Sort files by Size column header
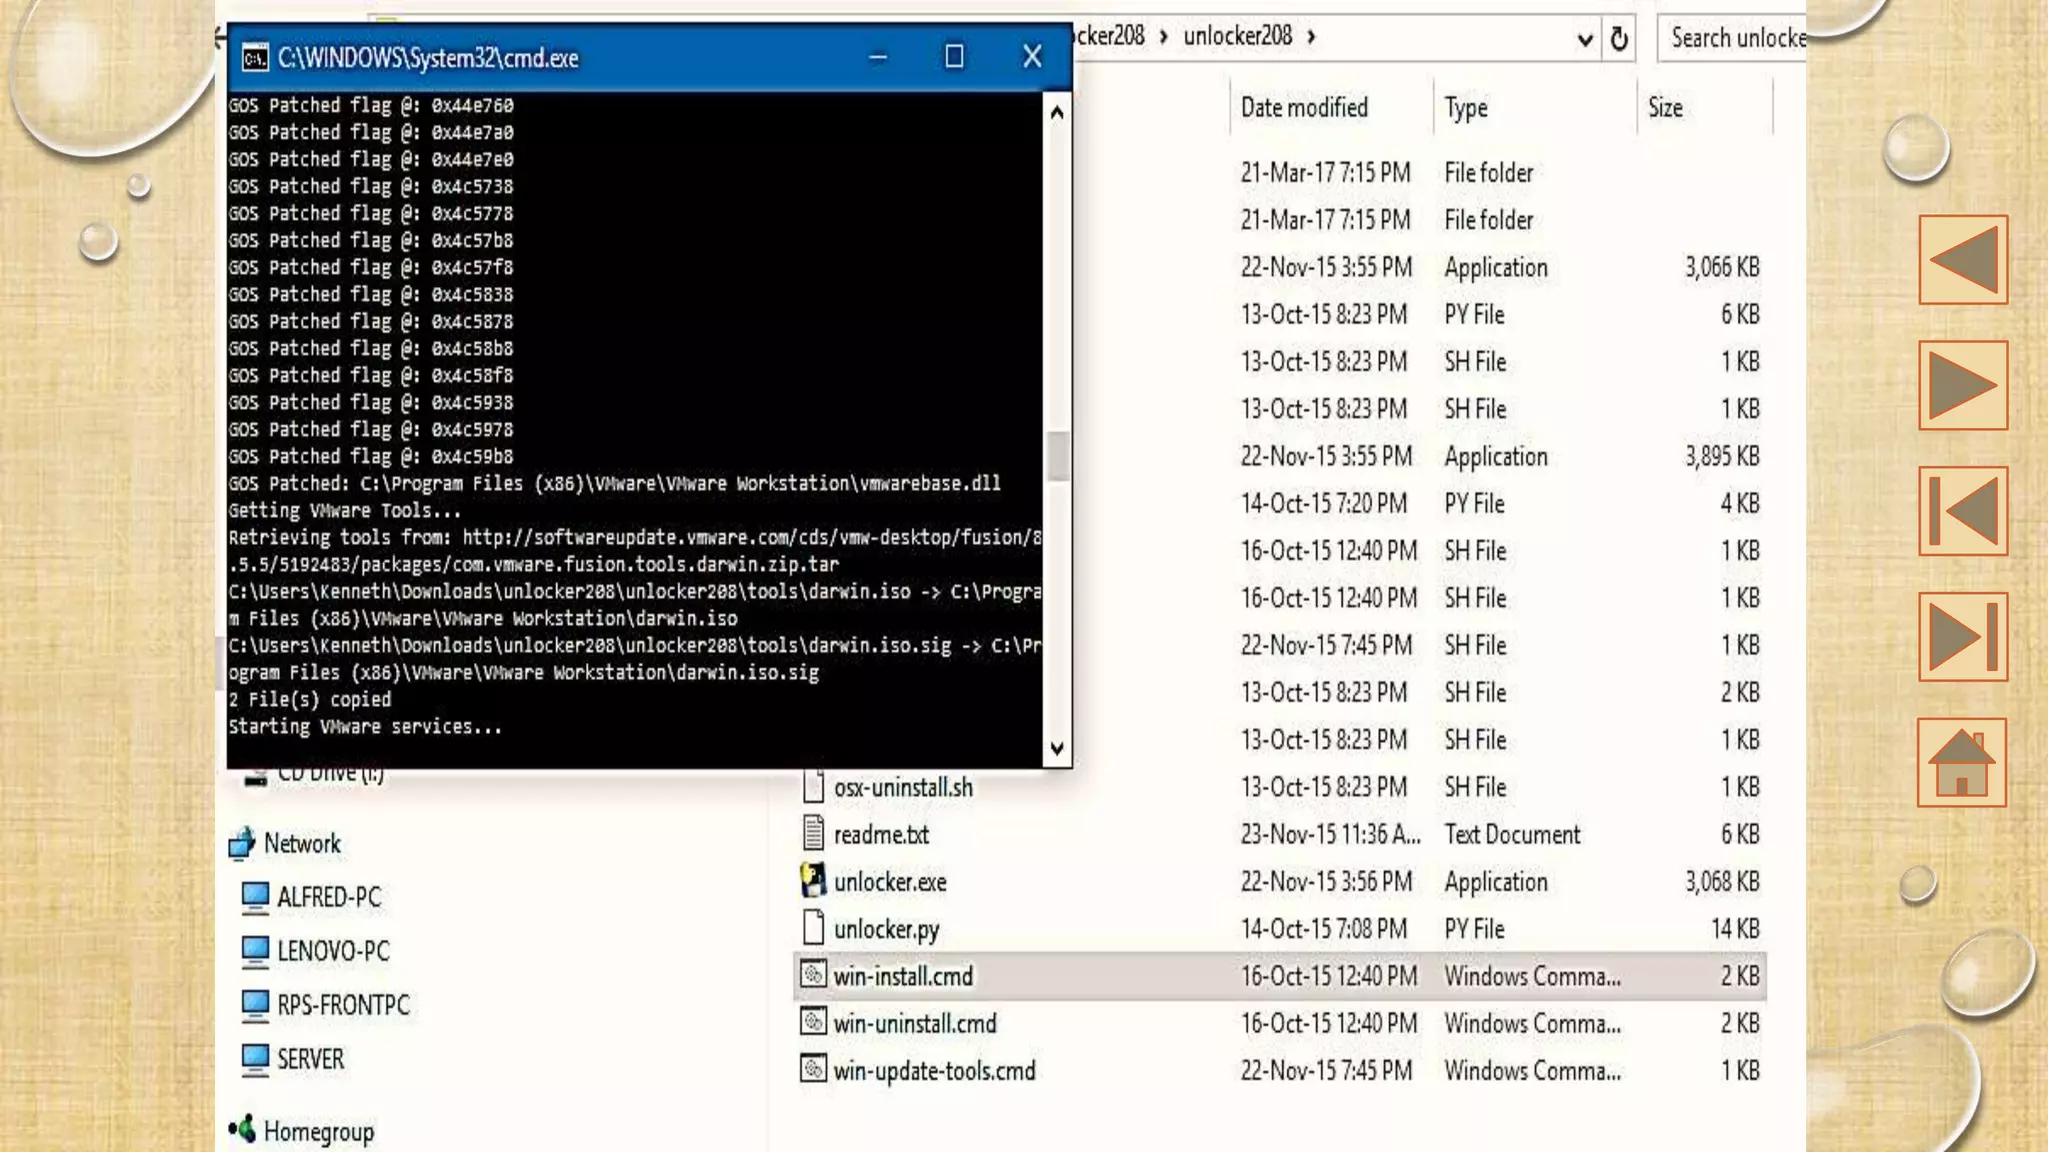The height and width of the screenshot is (1152, 2048). [x=1665, y=107]
